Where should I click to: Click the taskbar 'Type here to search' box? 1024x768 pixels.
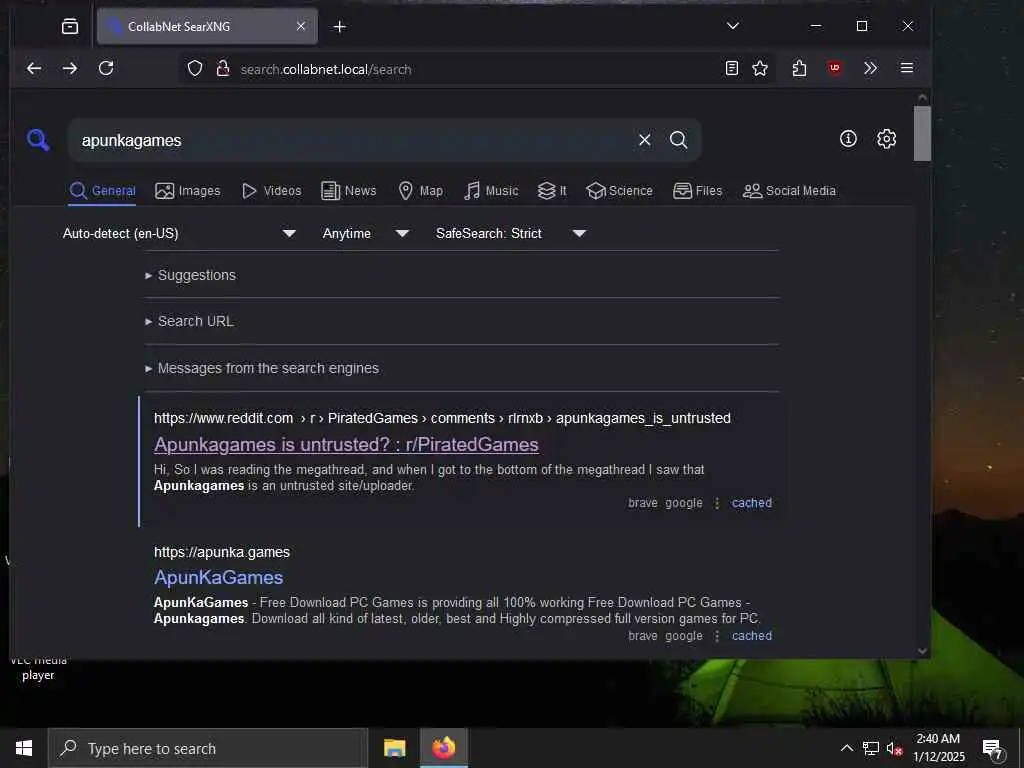207,748
